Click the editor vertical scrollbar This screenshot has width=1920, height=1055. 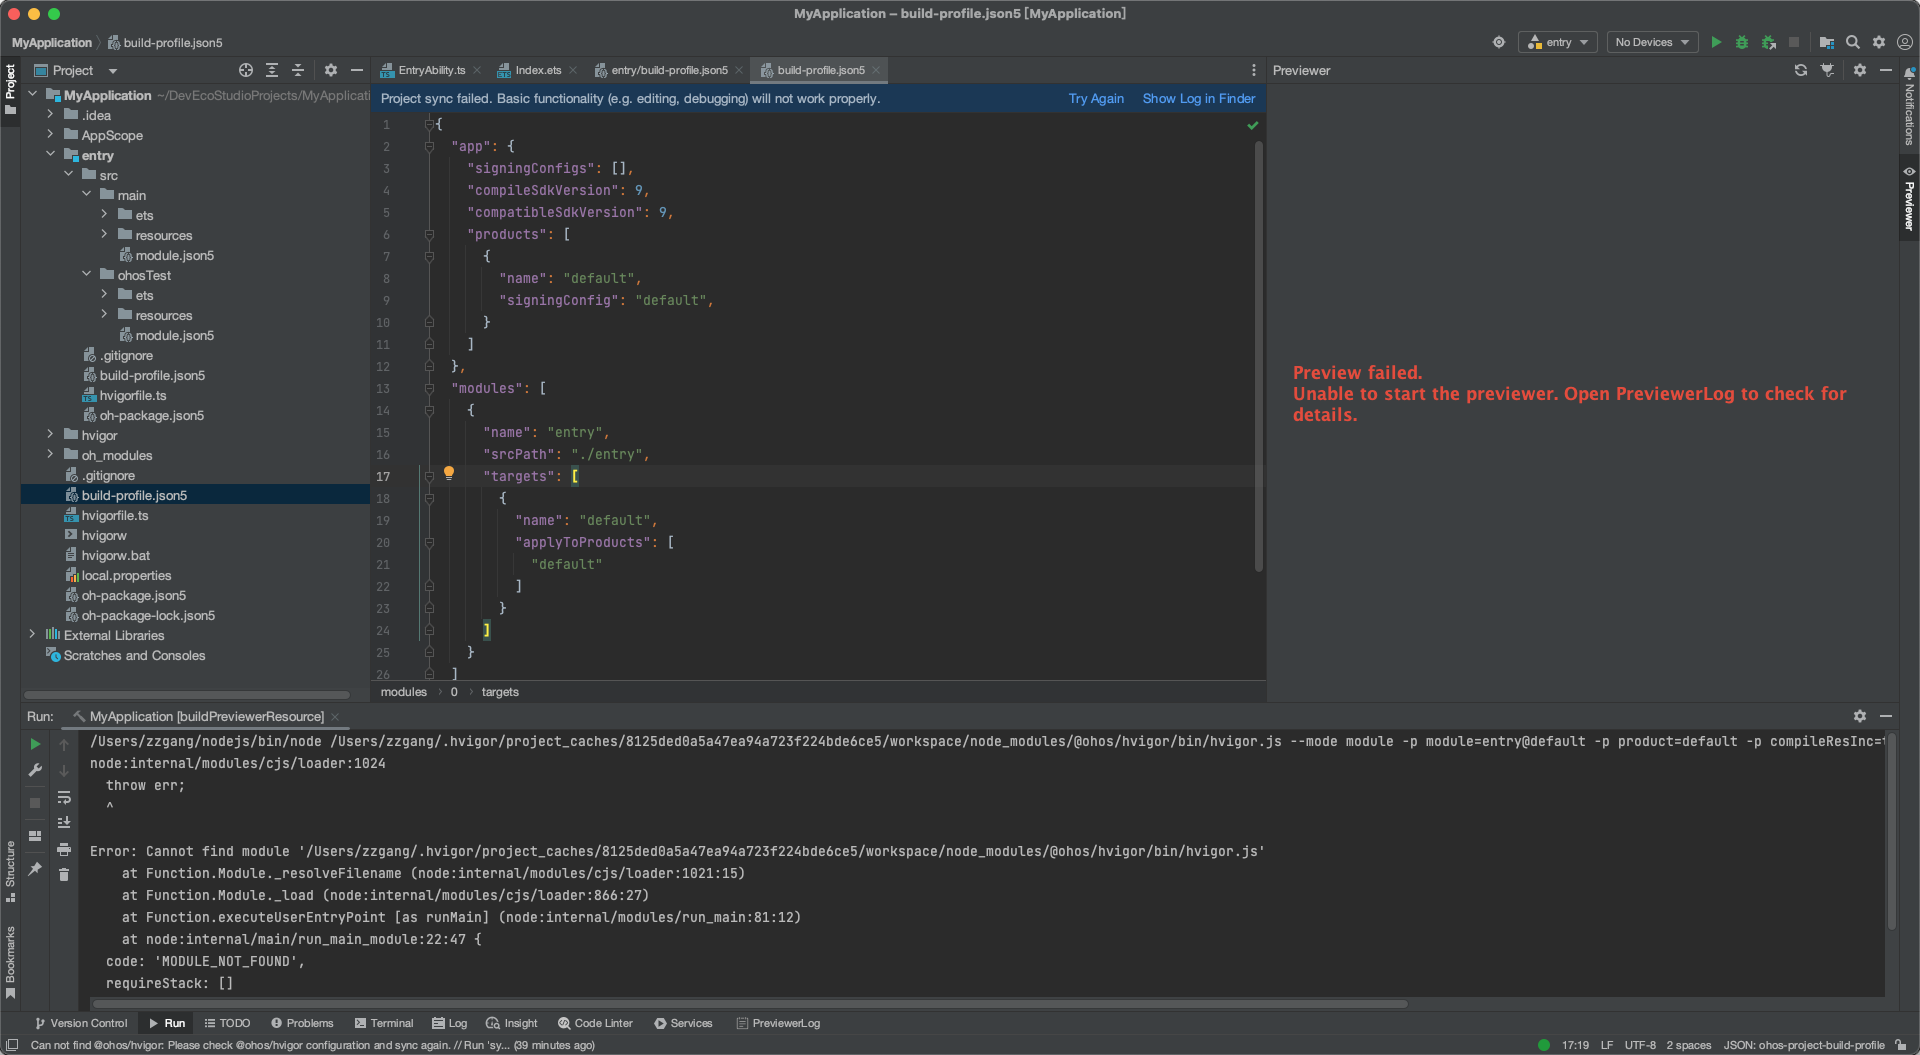[x=1258, y=355]
